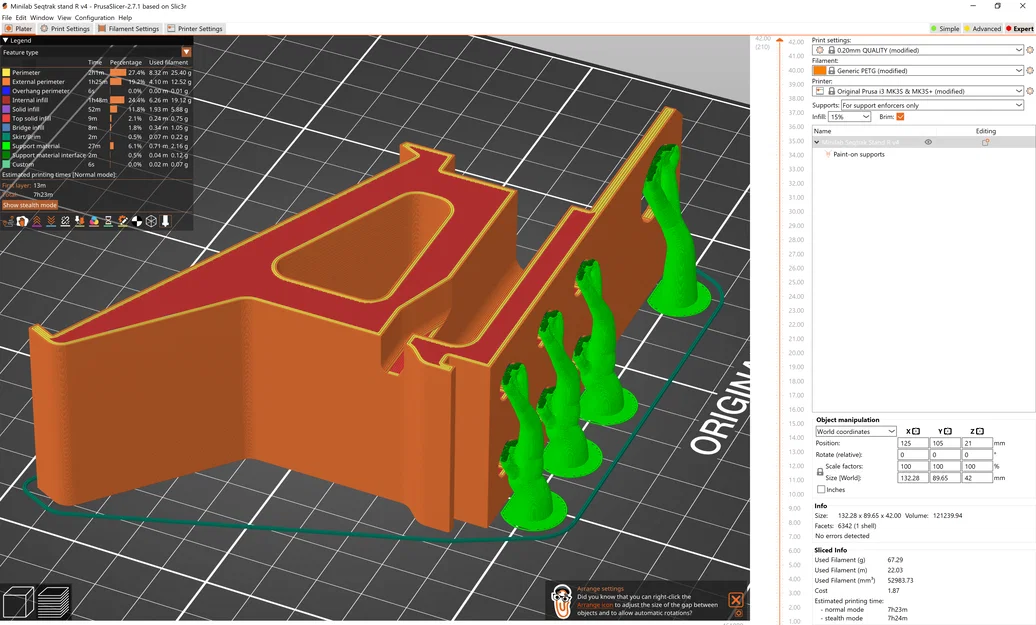Hide the Minilab Seqtrak Stand object via eye icon
The image size is (1036, 625).
coord(928,142)
